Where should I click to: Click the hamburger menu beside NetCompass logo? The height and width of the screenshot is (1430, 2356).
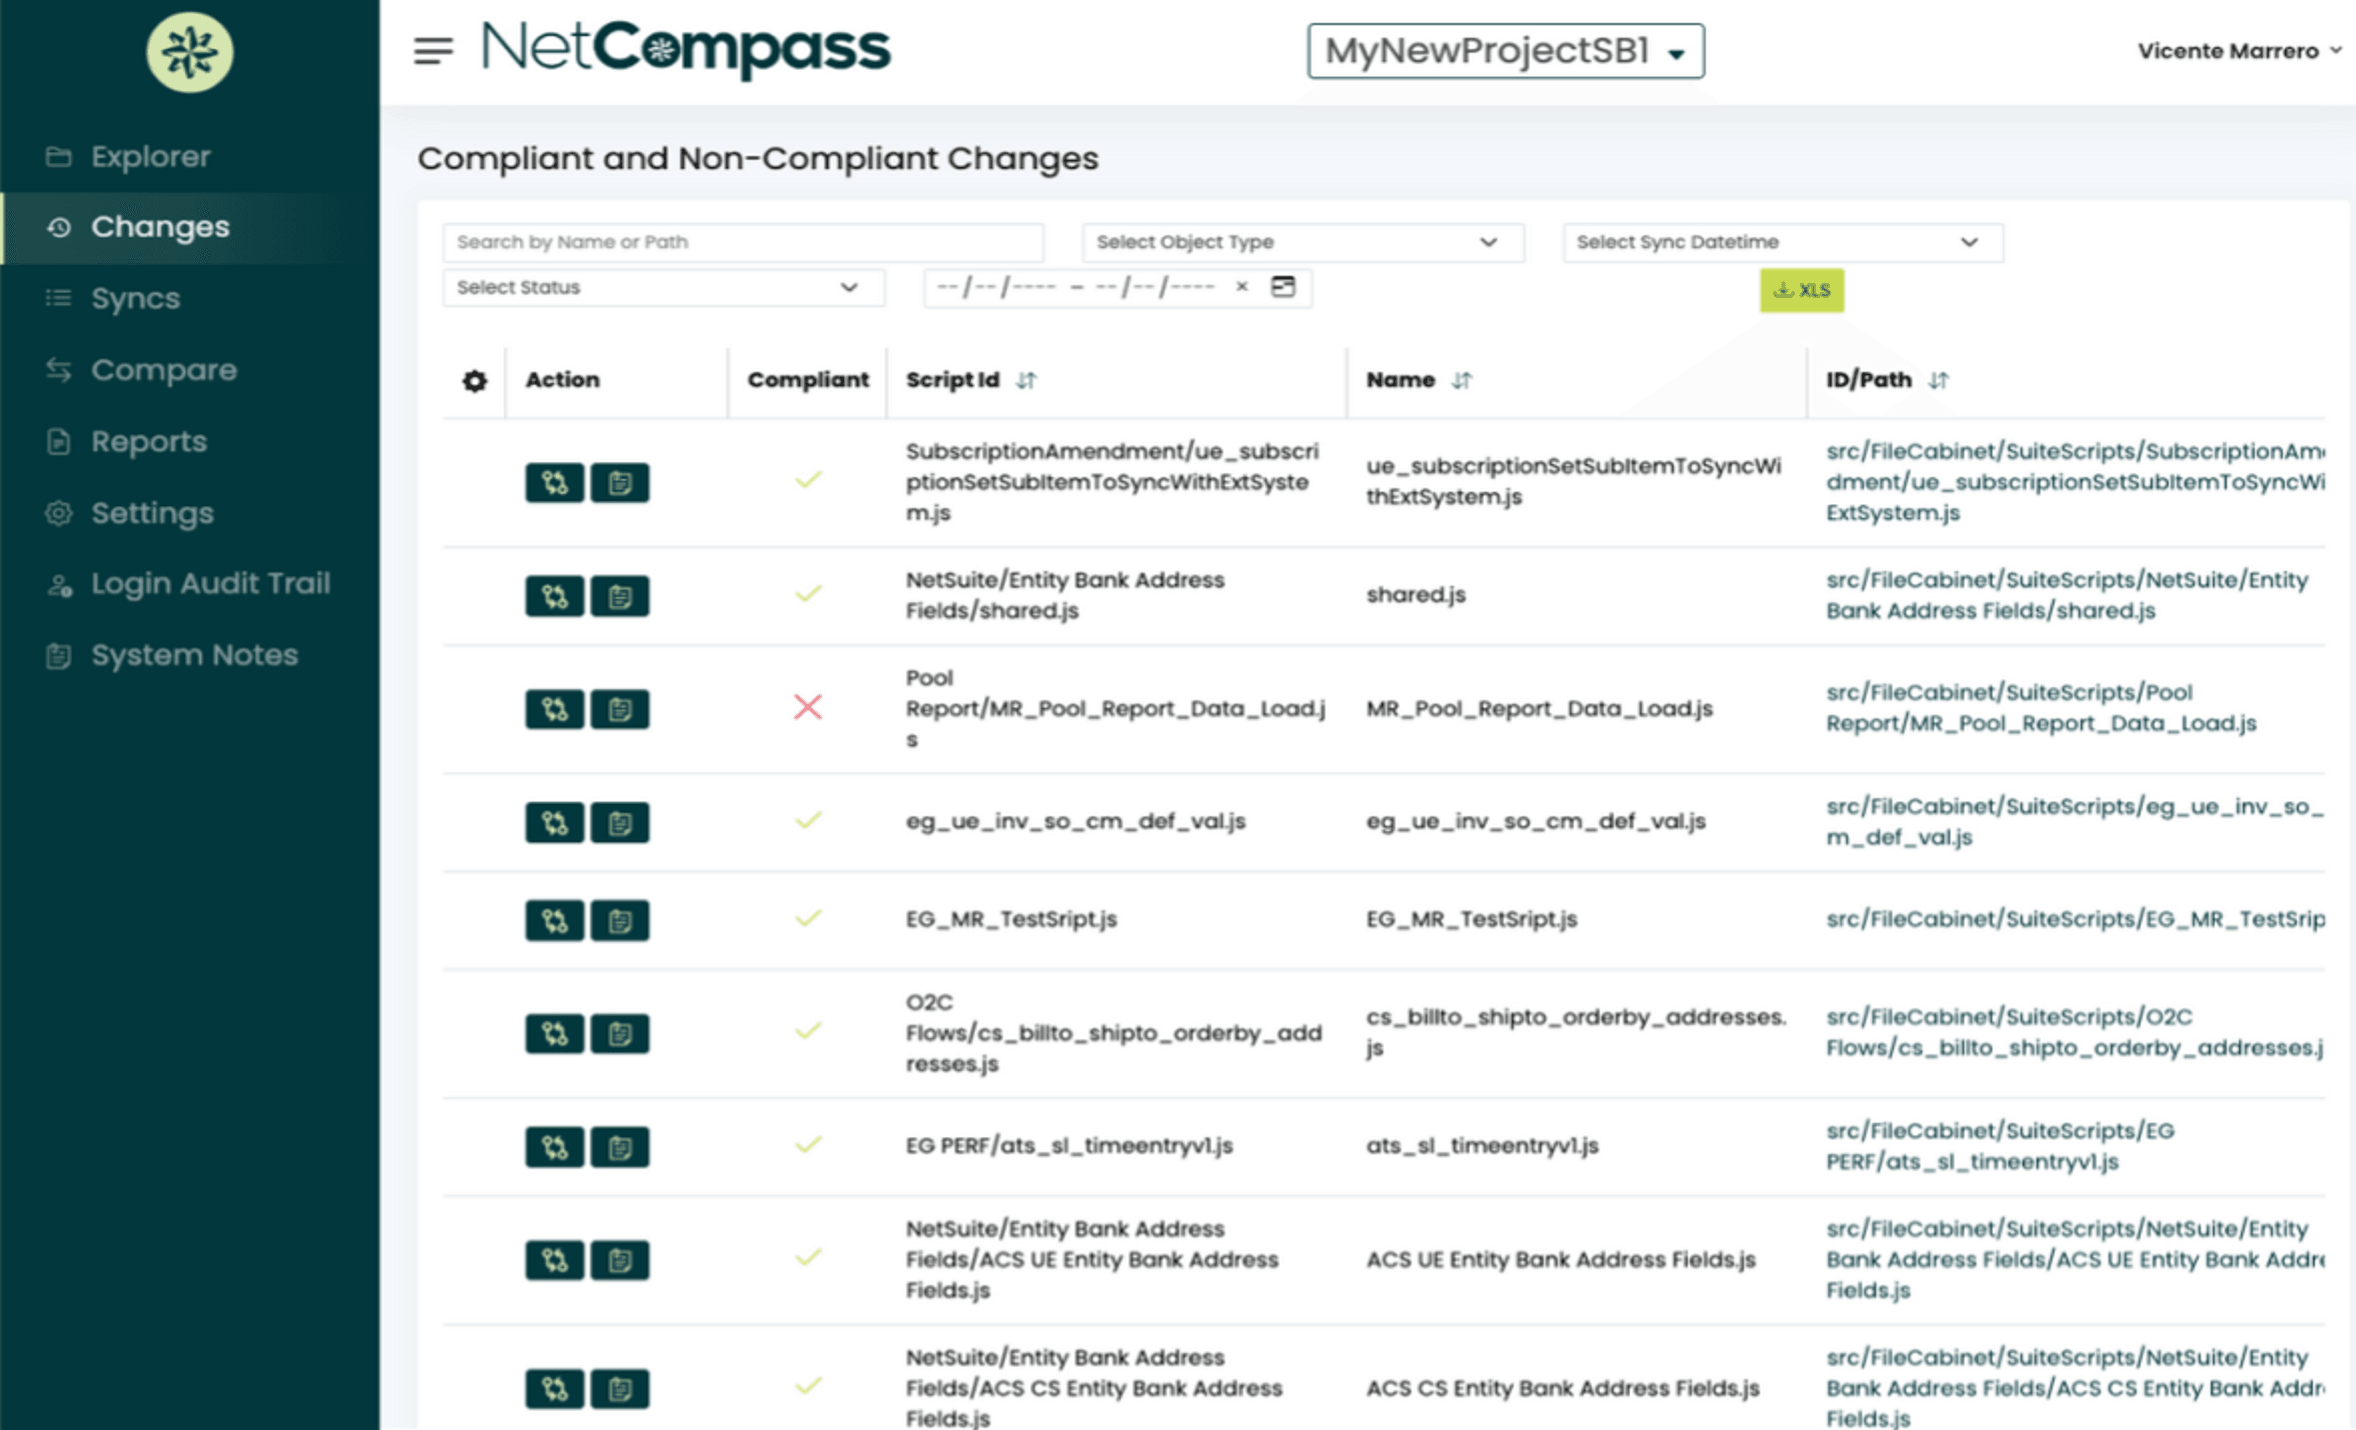(x=432, y=51)
